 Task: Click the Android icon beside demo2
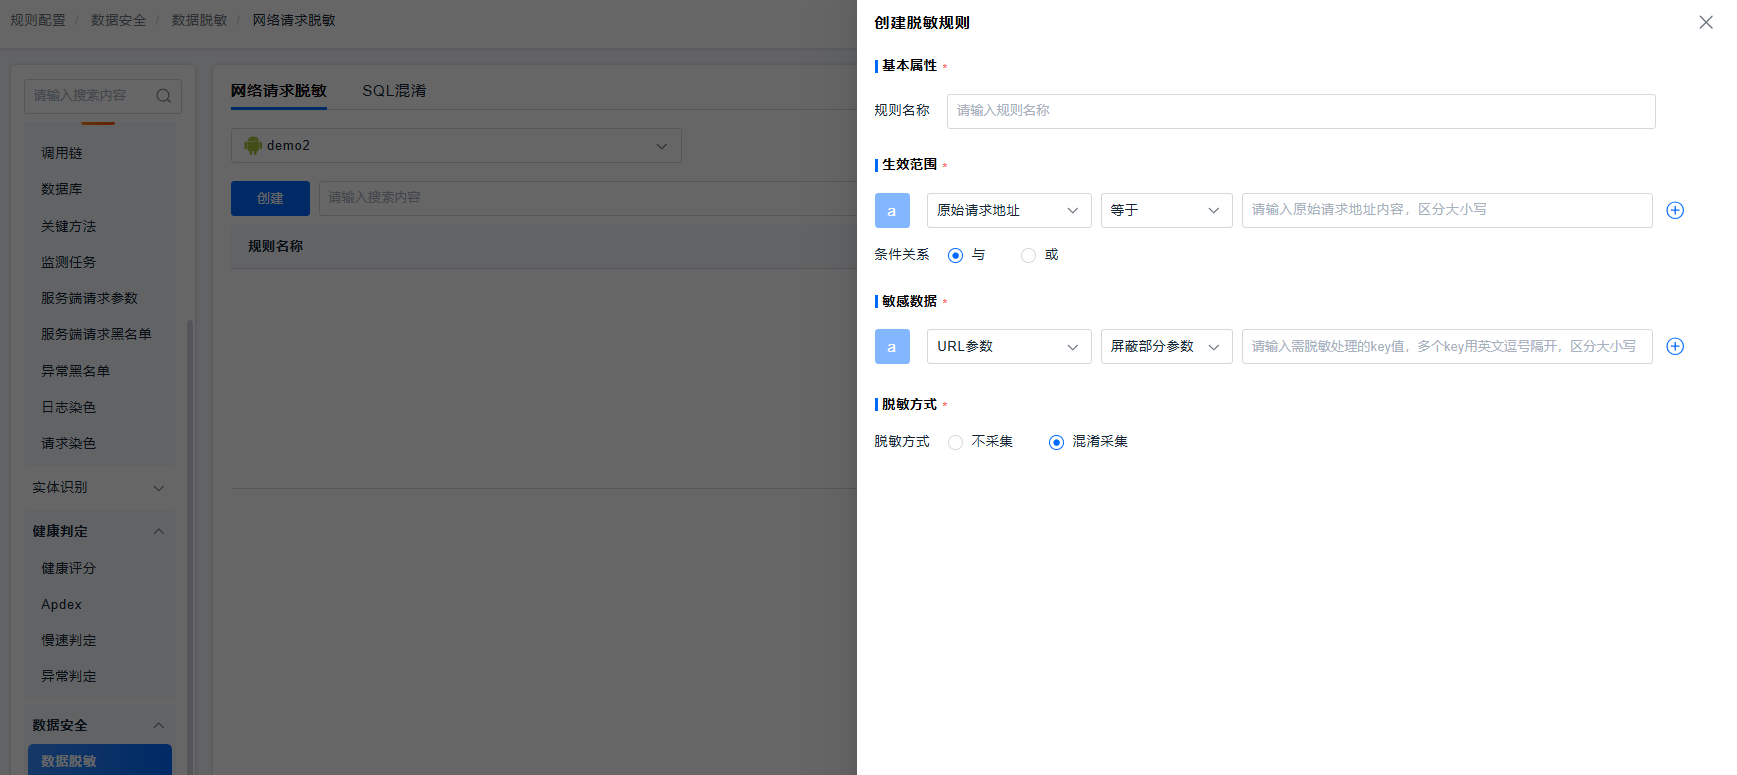pos(253,145)
